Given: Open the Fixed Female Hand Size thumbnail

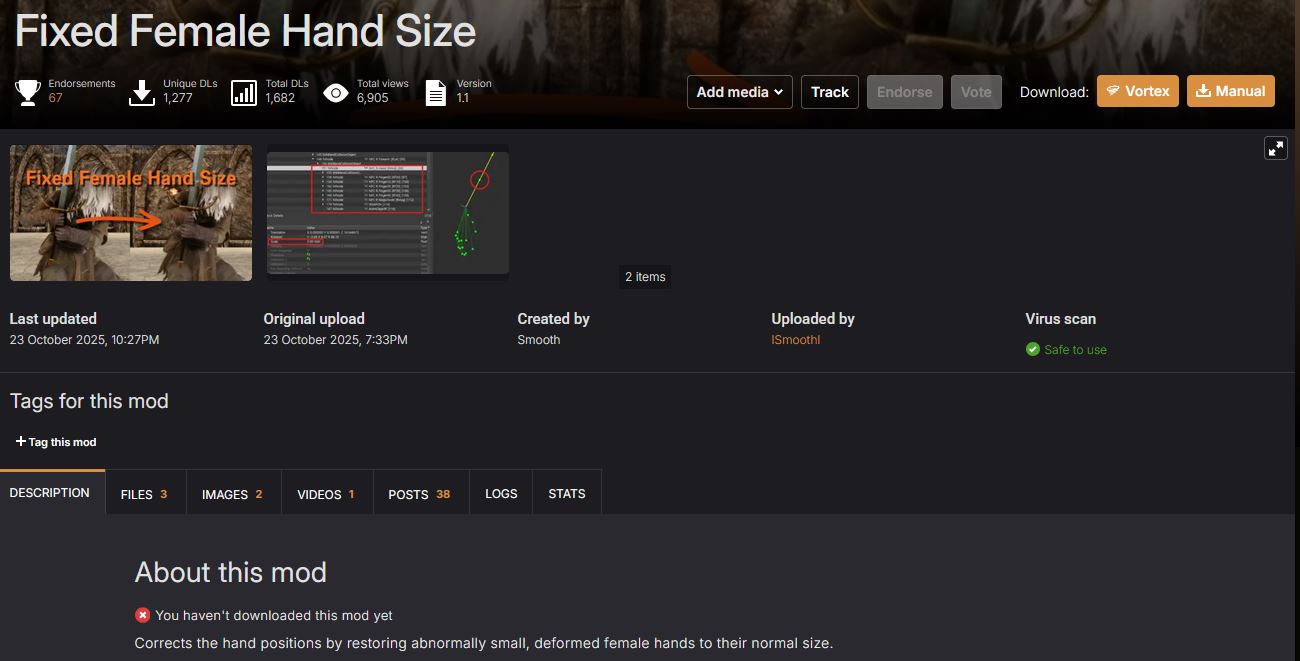Looking at the screenshot, I should [x=131, y=212].
